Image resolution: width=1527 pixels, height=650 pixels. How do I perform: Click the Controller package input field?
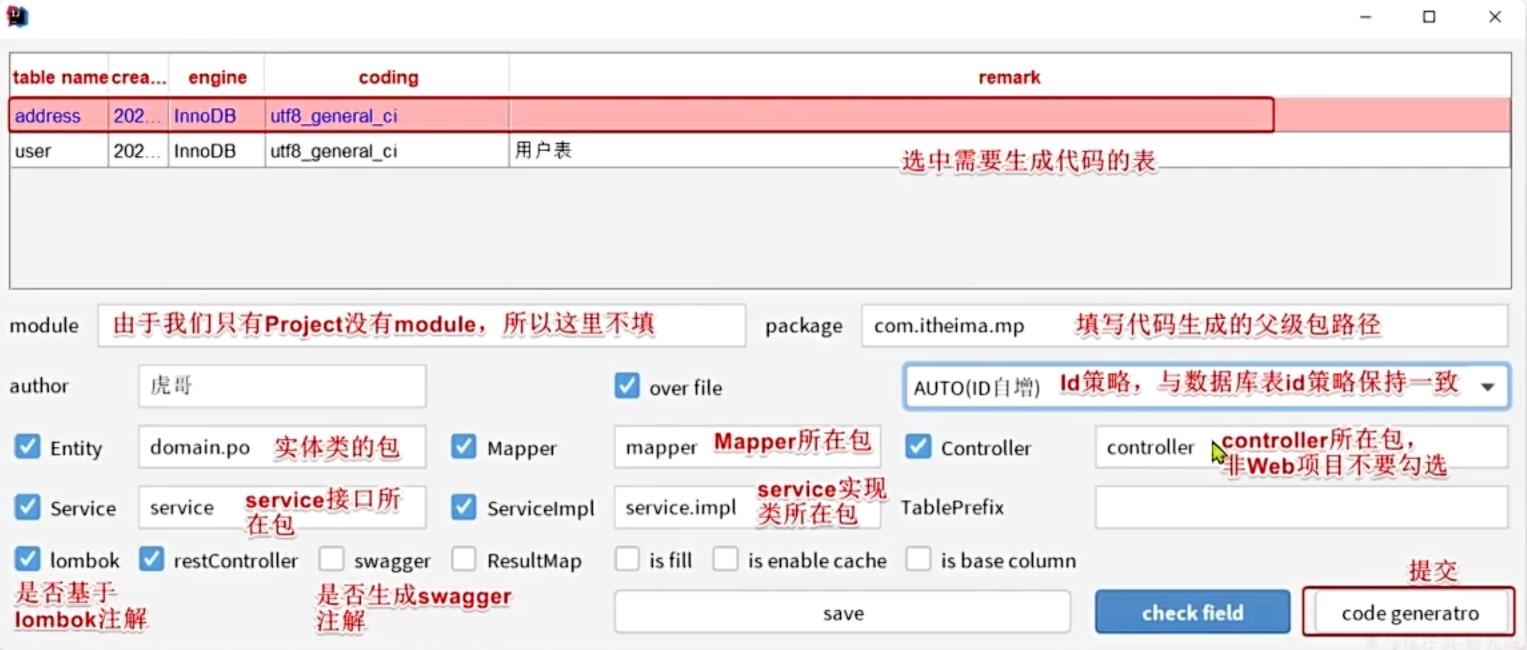pos(1301,447)
